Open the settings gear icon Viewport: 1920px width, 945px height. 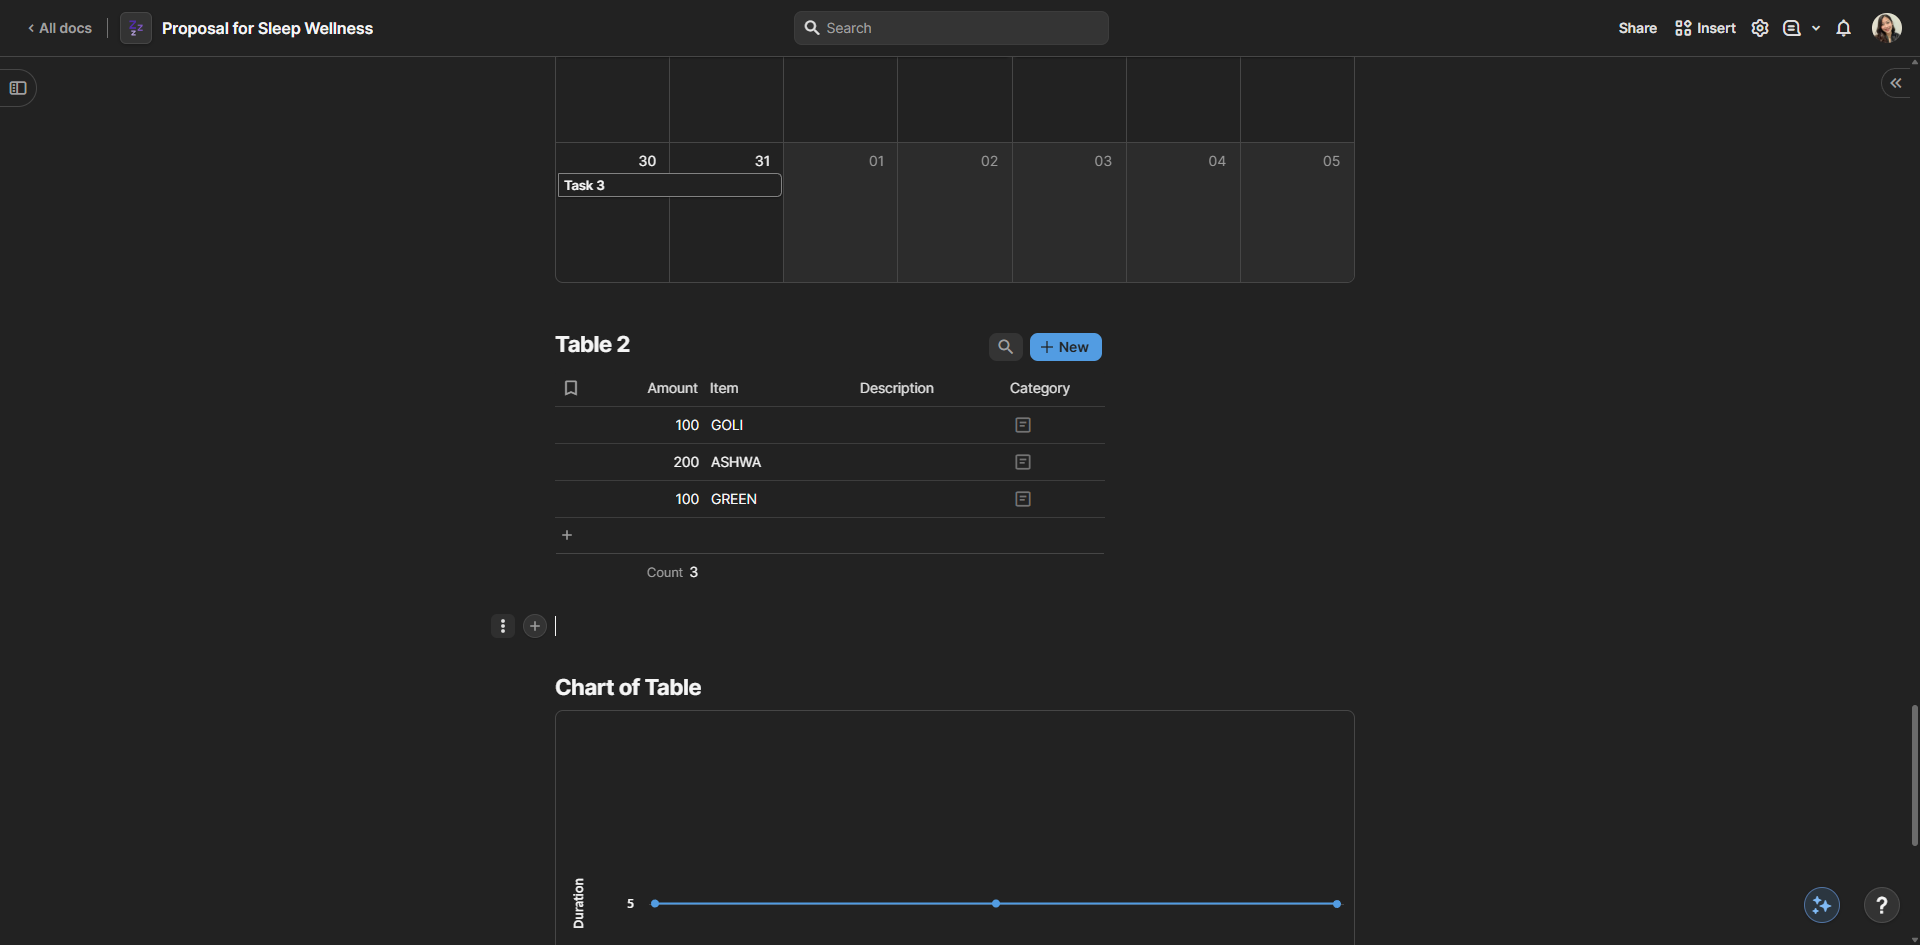(x=1760, y=28)
